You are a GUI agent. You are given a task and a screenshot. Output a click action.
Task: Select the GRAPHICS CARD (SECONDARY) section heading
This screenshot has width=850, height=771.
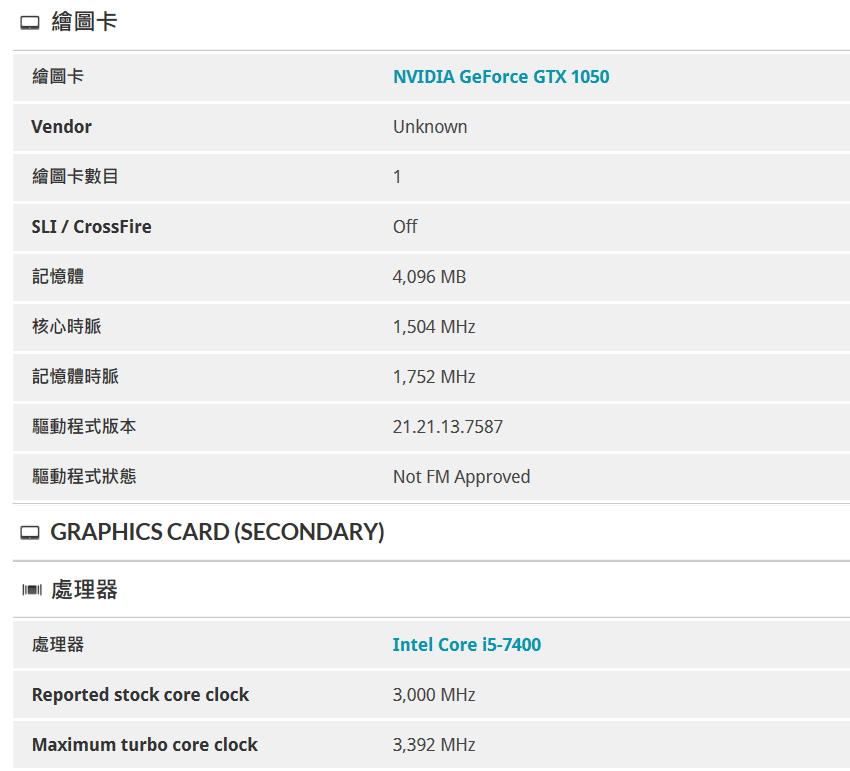pos(217,532)
